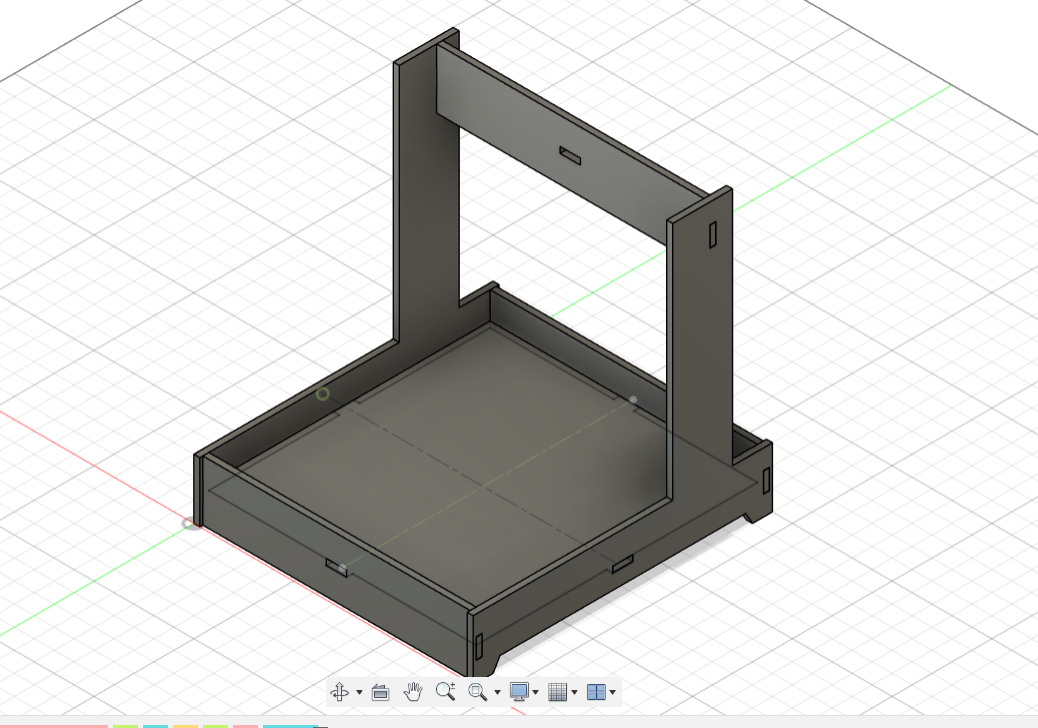Activate the Zoom Window tool
Viewport: 1038px width, 728px height.
pyautogui.click(x=477, y=692)
